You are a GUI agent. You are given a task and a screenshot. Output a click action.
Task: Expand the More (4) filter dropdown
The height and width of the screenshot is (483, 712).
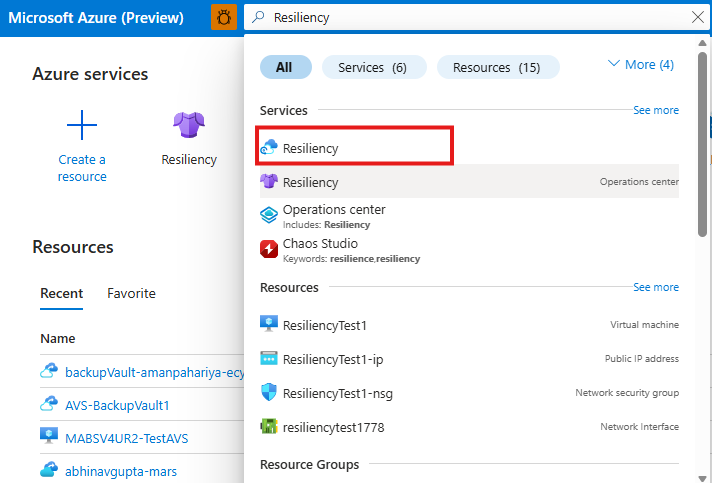coord(640,64)
